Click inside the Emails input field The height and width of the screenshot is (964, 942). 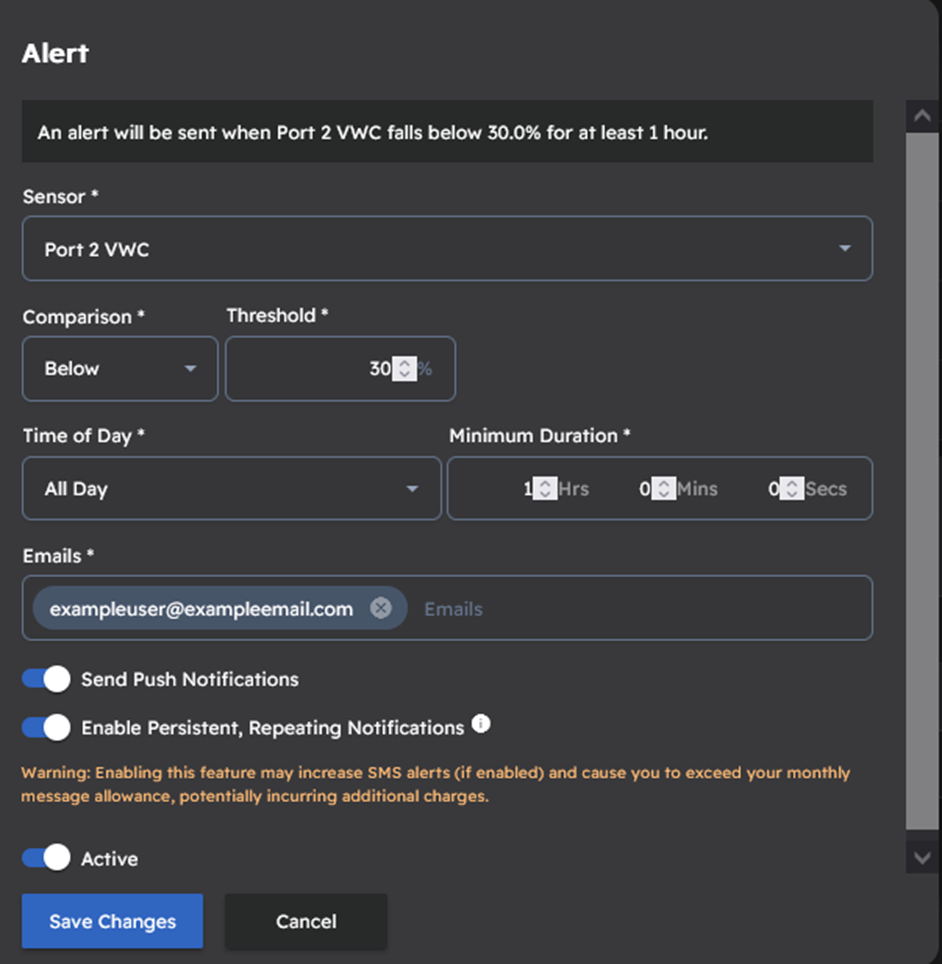[x=640, y=608]
